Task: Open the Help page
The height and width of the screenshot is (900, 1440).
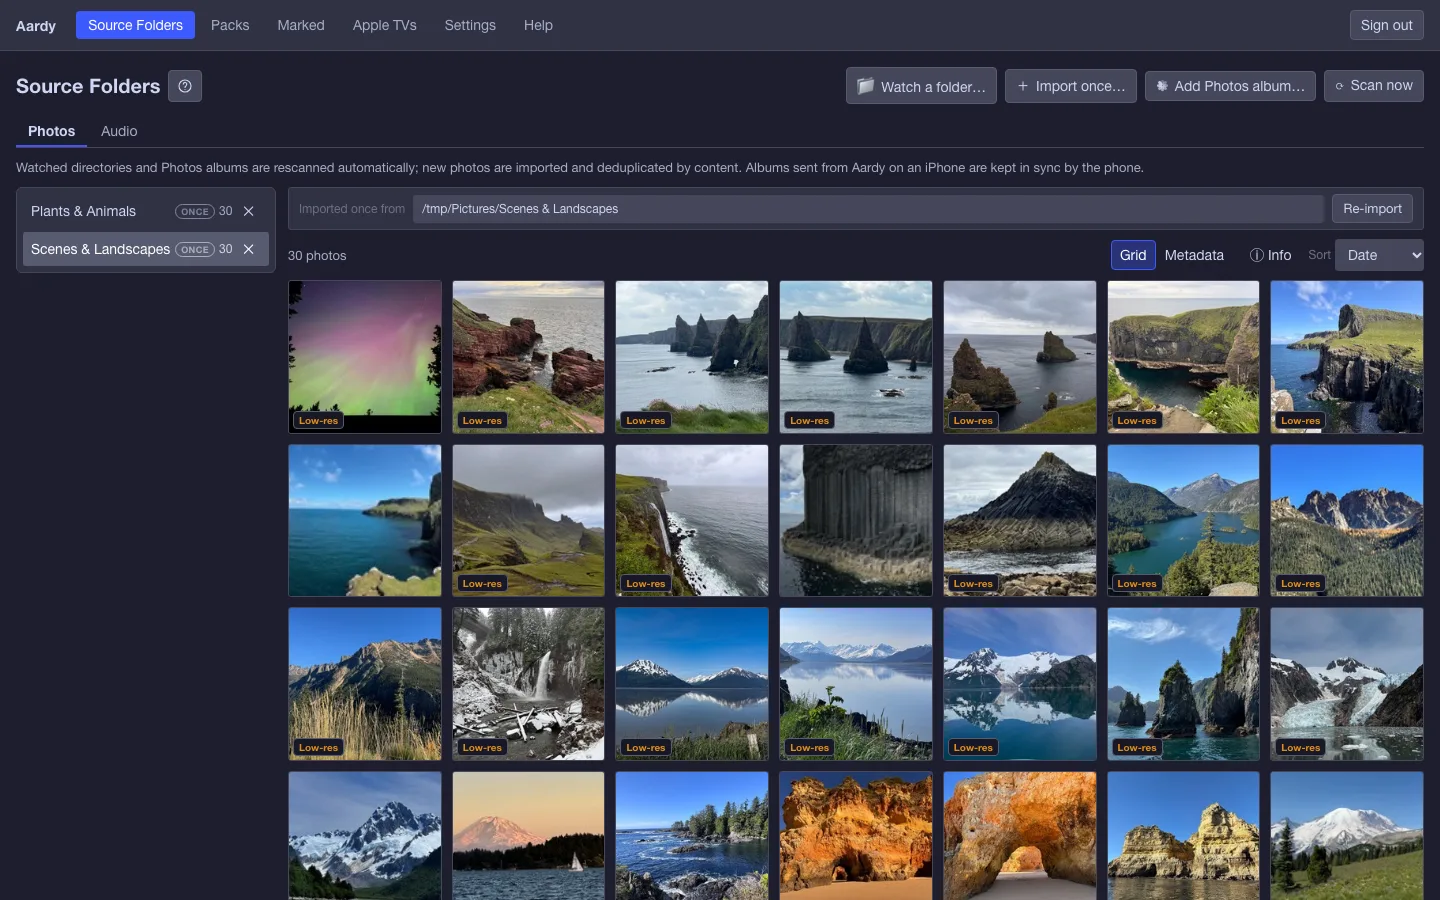Action: coord(538,25)
